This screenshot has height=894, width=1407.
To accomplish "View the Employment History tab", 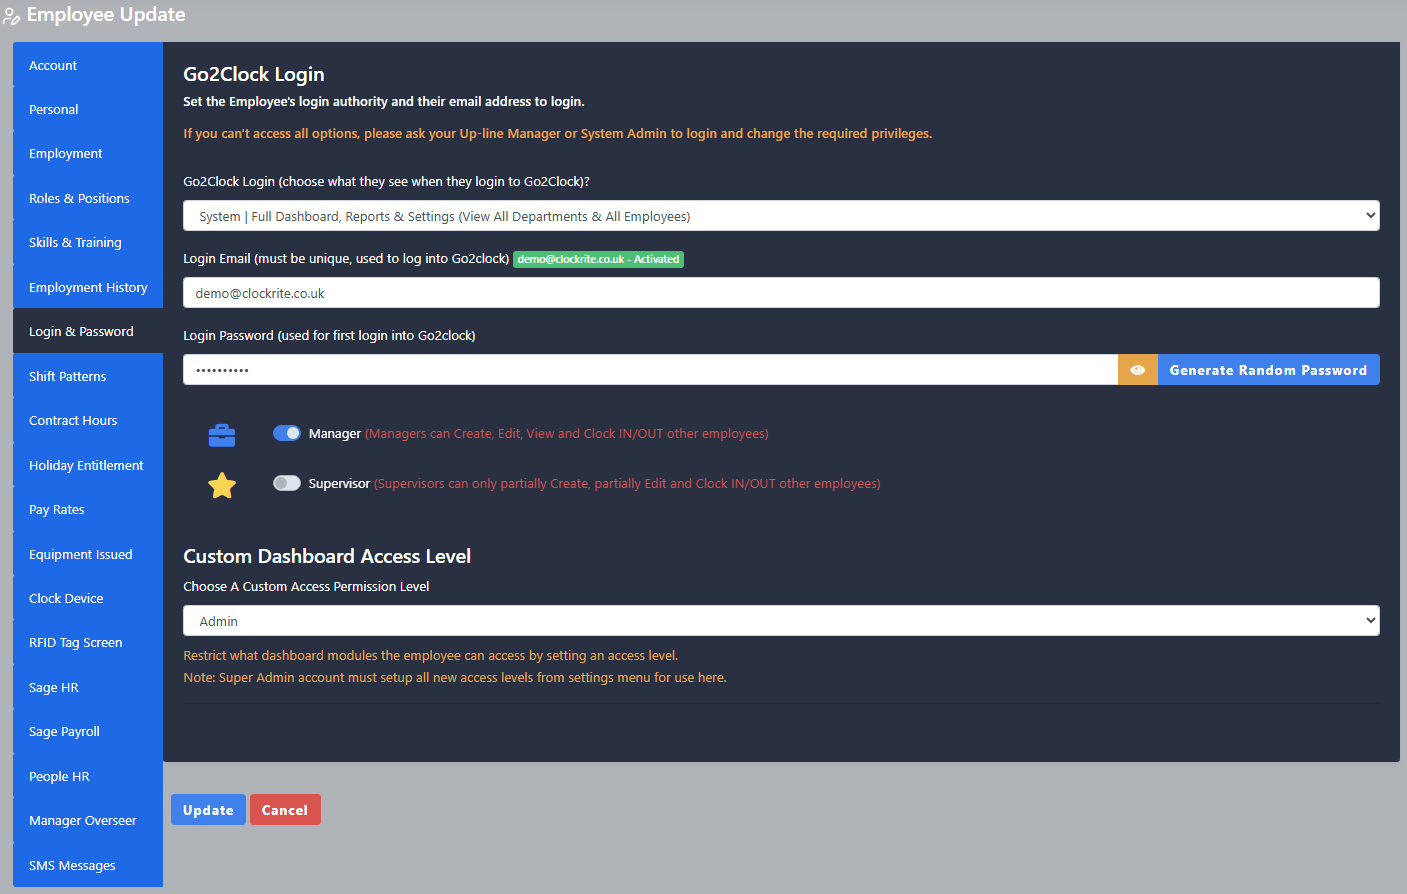I will pos(88,287).
